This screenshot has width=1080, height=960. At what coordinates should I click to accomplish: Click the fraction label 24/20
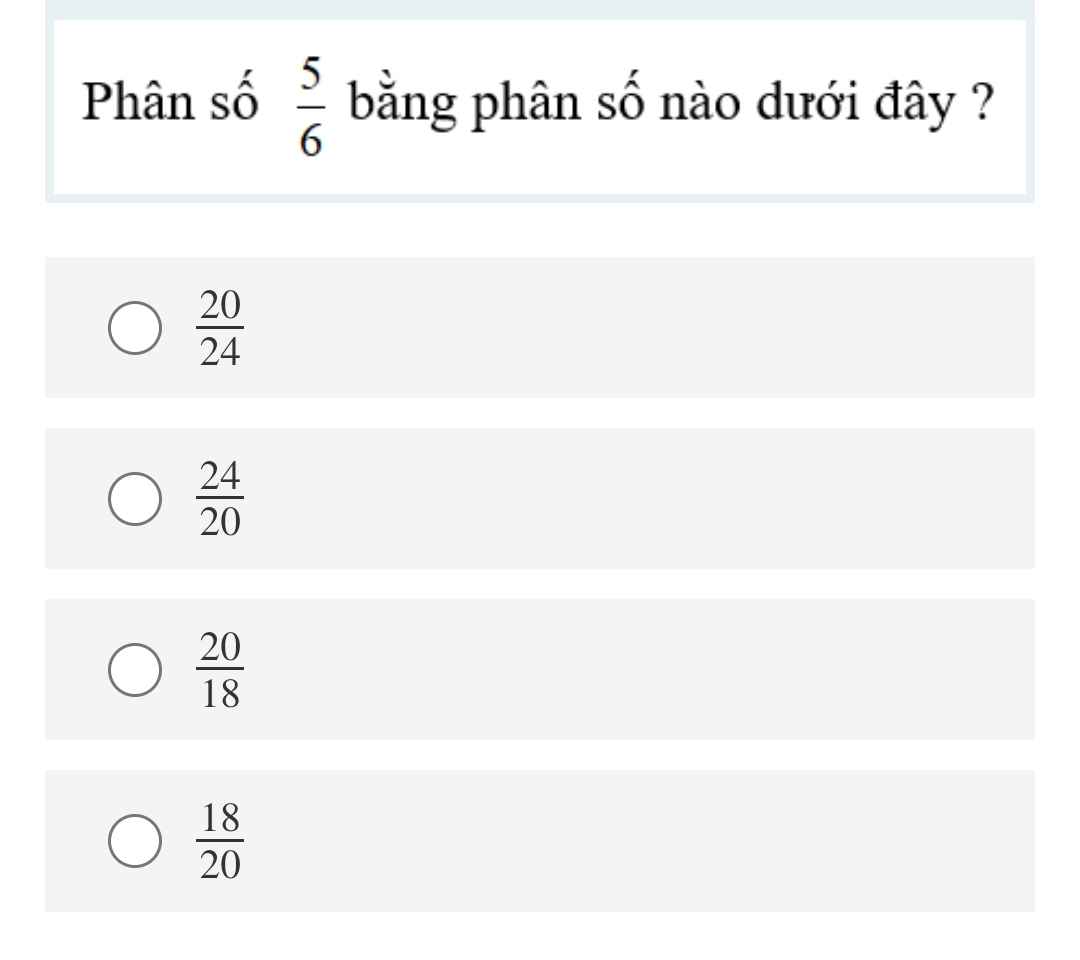coord(220,499)
